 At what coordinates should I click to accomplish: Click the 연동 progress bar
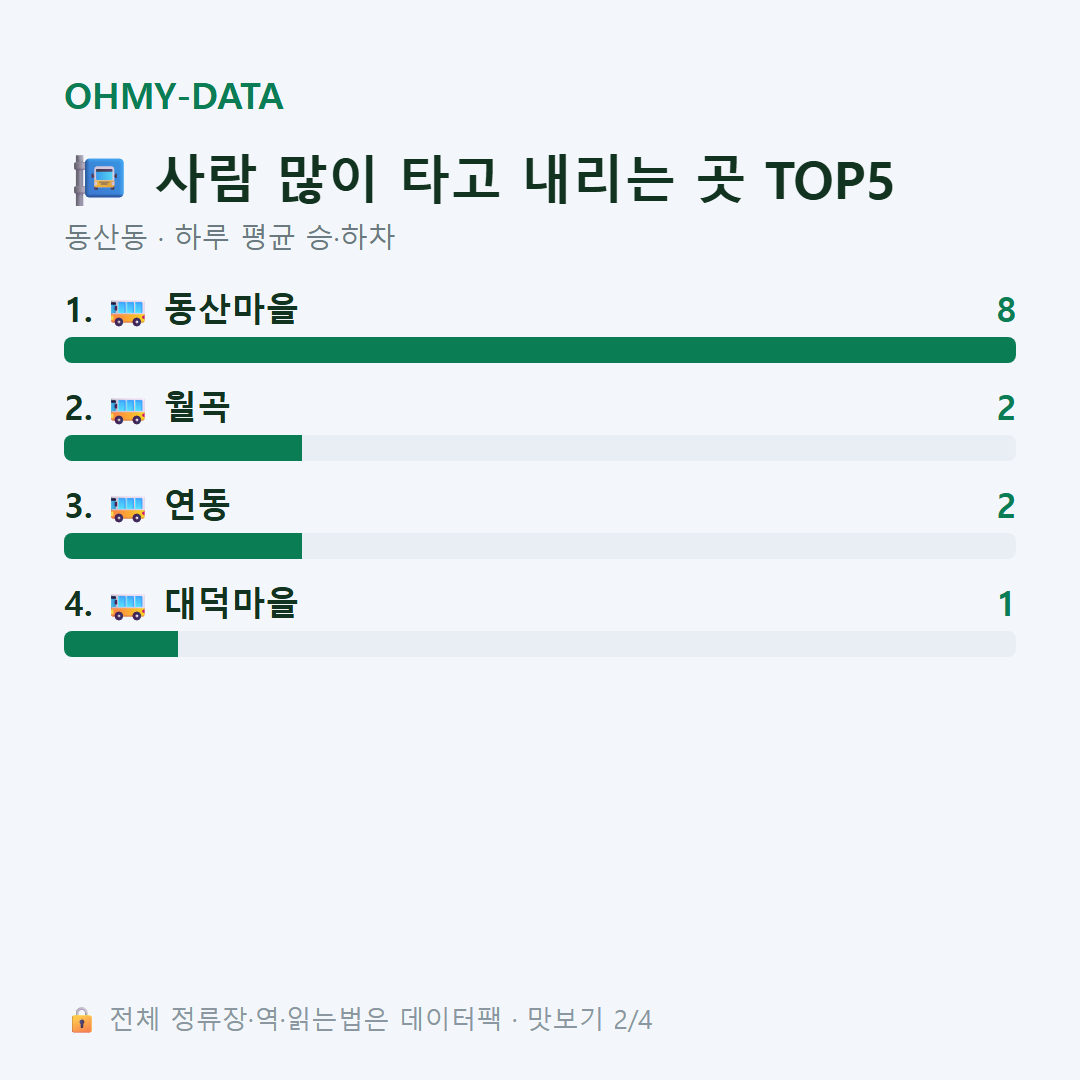tap(540, 546)
